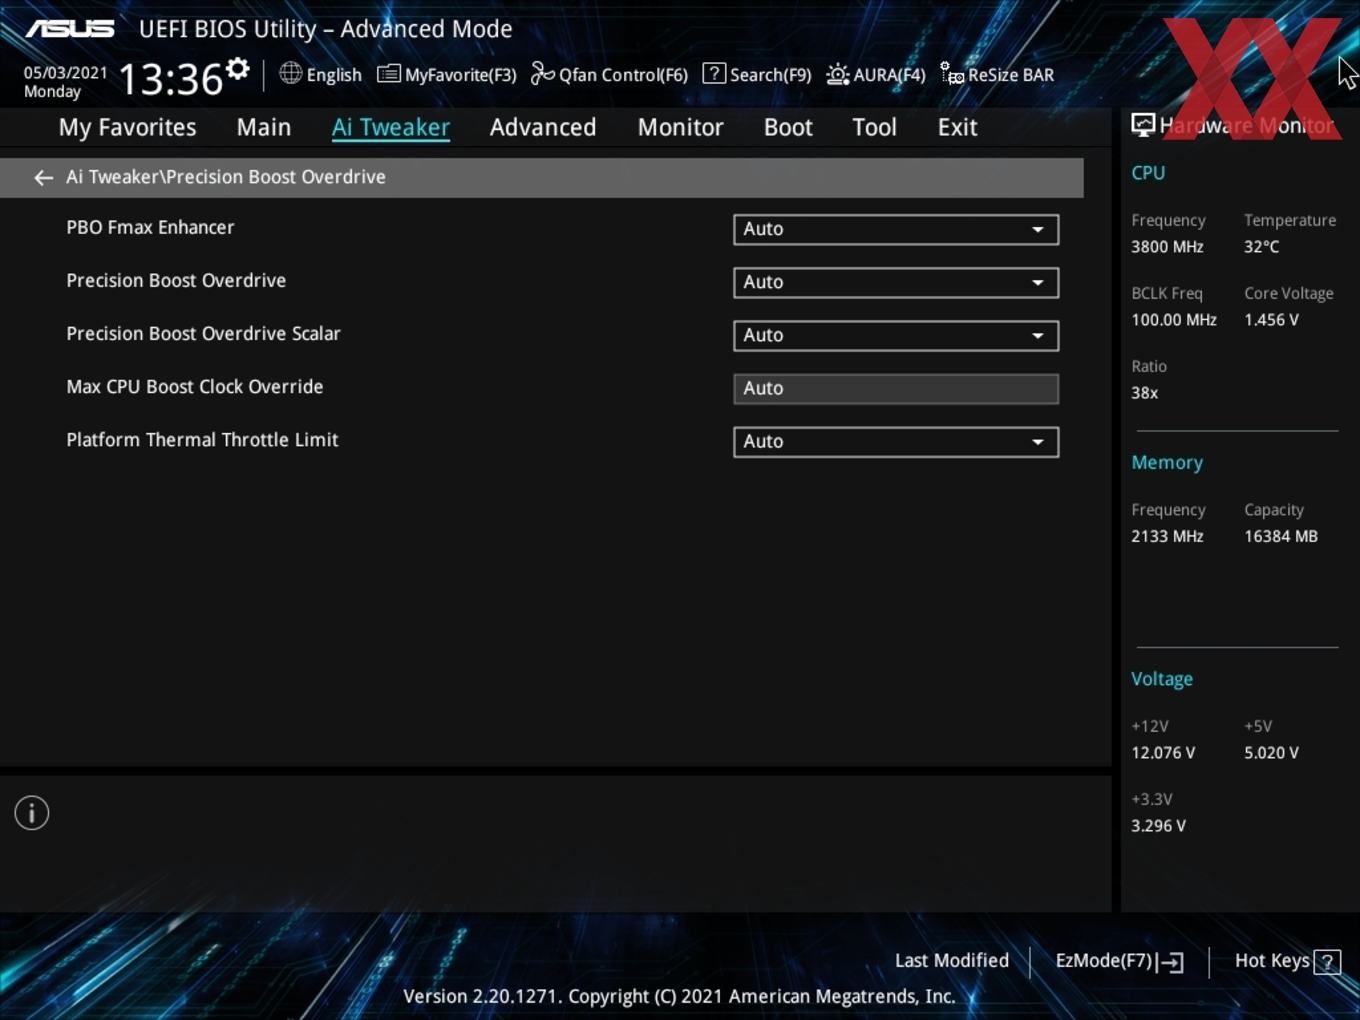Screen dimensions: 1360x1020
Task: Click the 13:36 clock display
Action: (x=170, y=79)
